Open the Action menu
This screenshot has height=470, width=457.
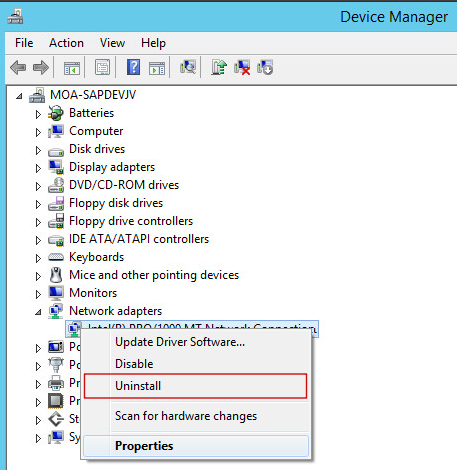[x=66, y=43]
